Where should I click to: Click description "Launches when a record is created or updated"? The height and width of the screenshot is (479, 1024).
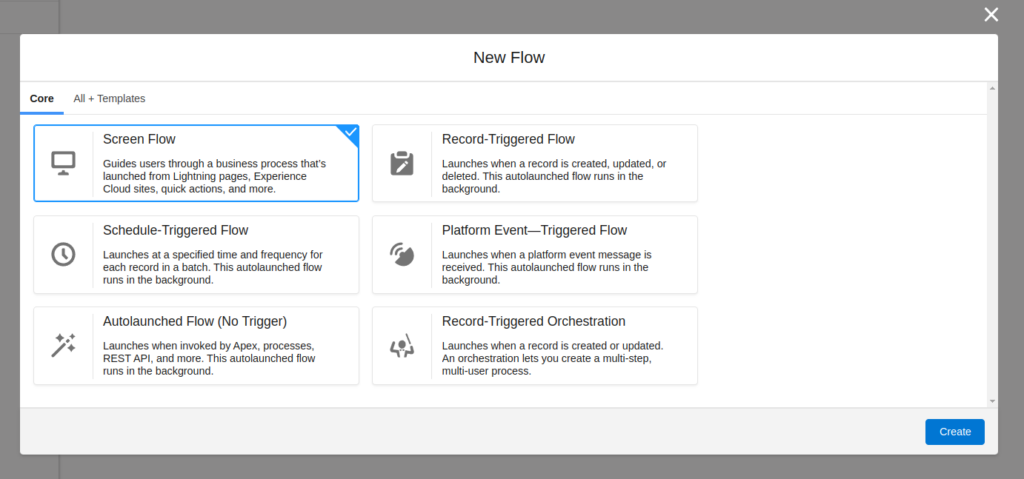pyautogui.click(x=552, y=358)
